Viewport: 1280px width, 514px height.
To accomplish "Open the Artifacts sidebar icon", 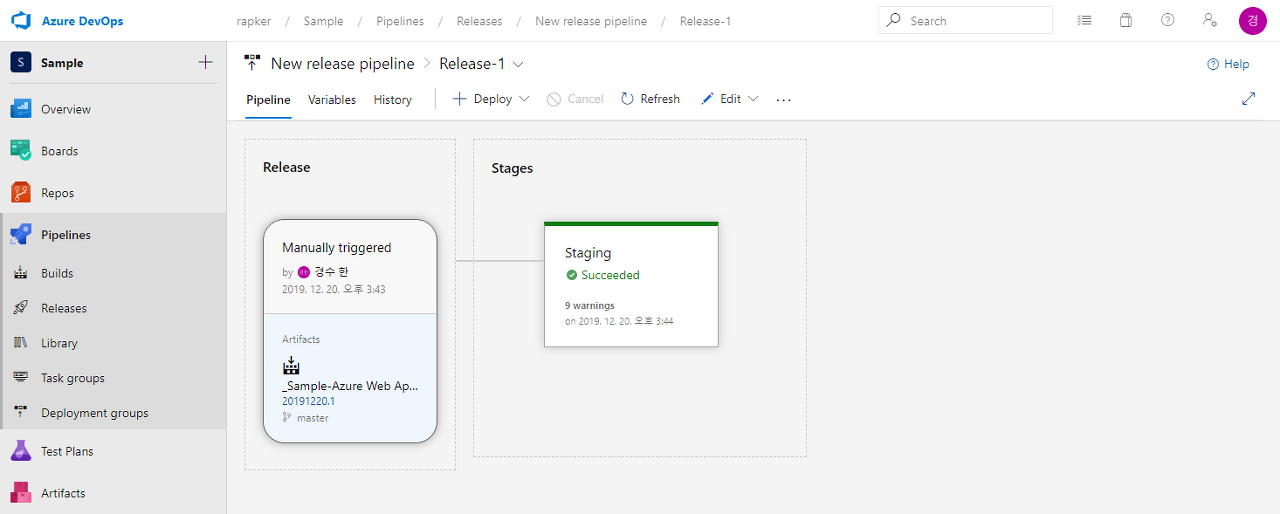I will (x=21, y=493).
